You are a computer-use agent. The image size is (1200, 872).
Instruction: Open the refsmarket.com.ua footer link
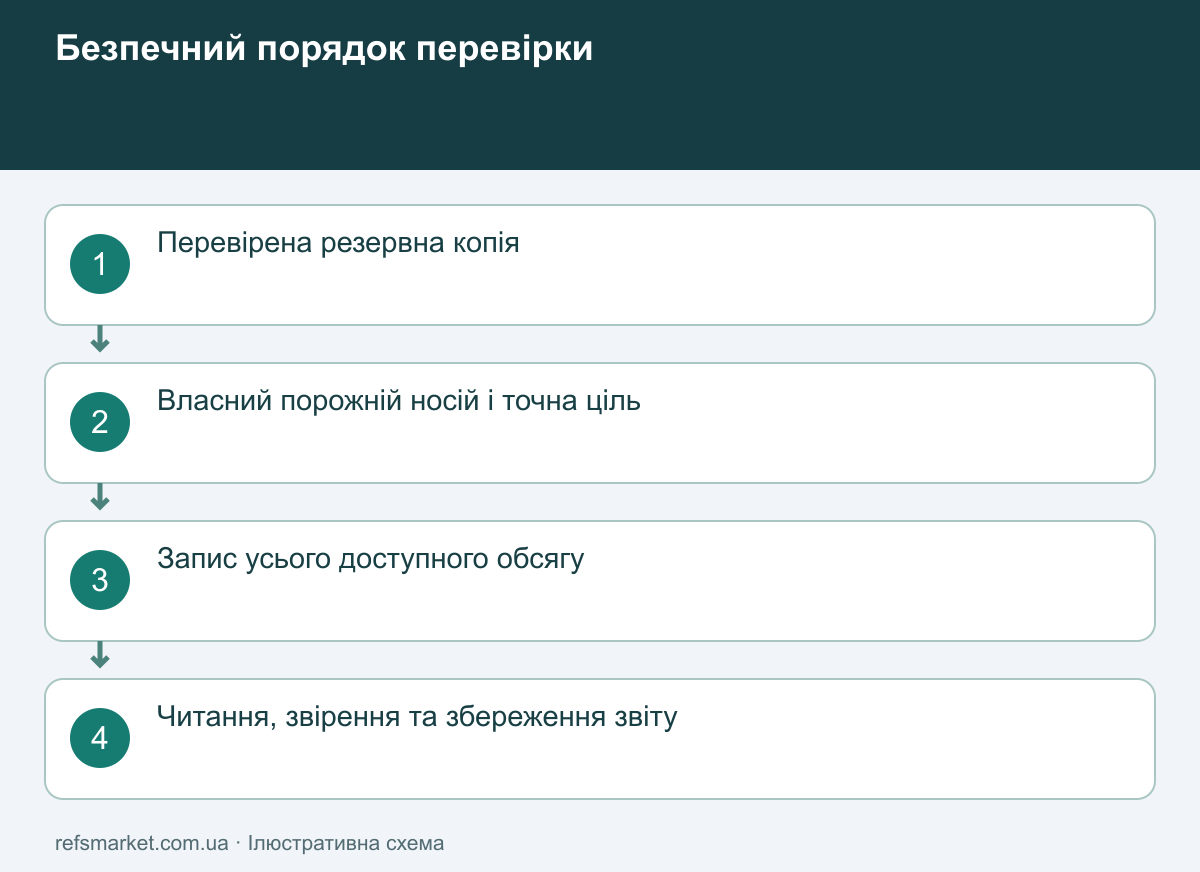tap(142, 843)
